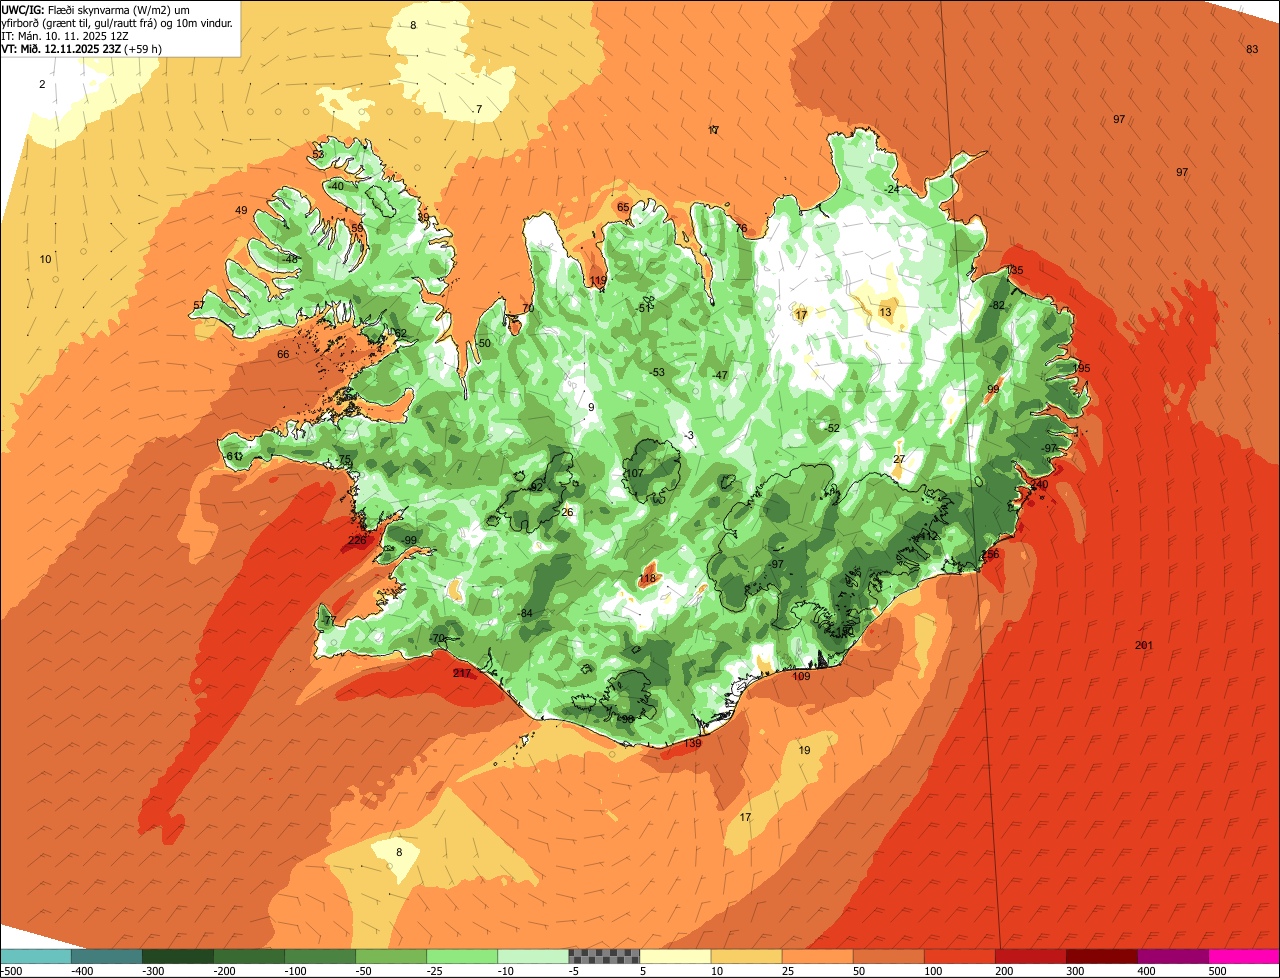This screenshot has height=978, width=1280.
Task: Click the map value '2' in the northwest ocean
Action: point(42,84)
